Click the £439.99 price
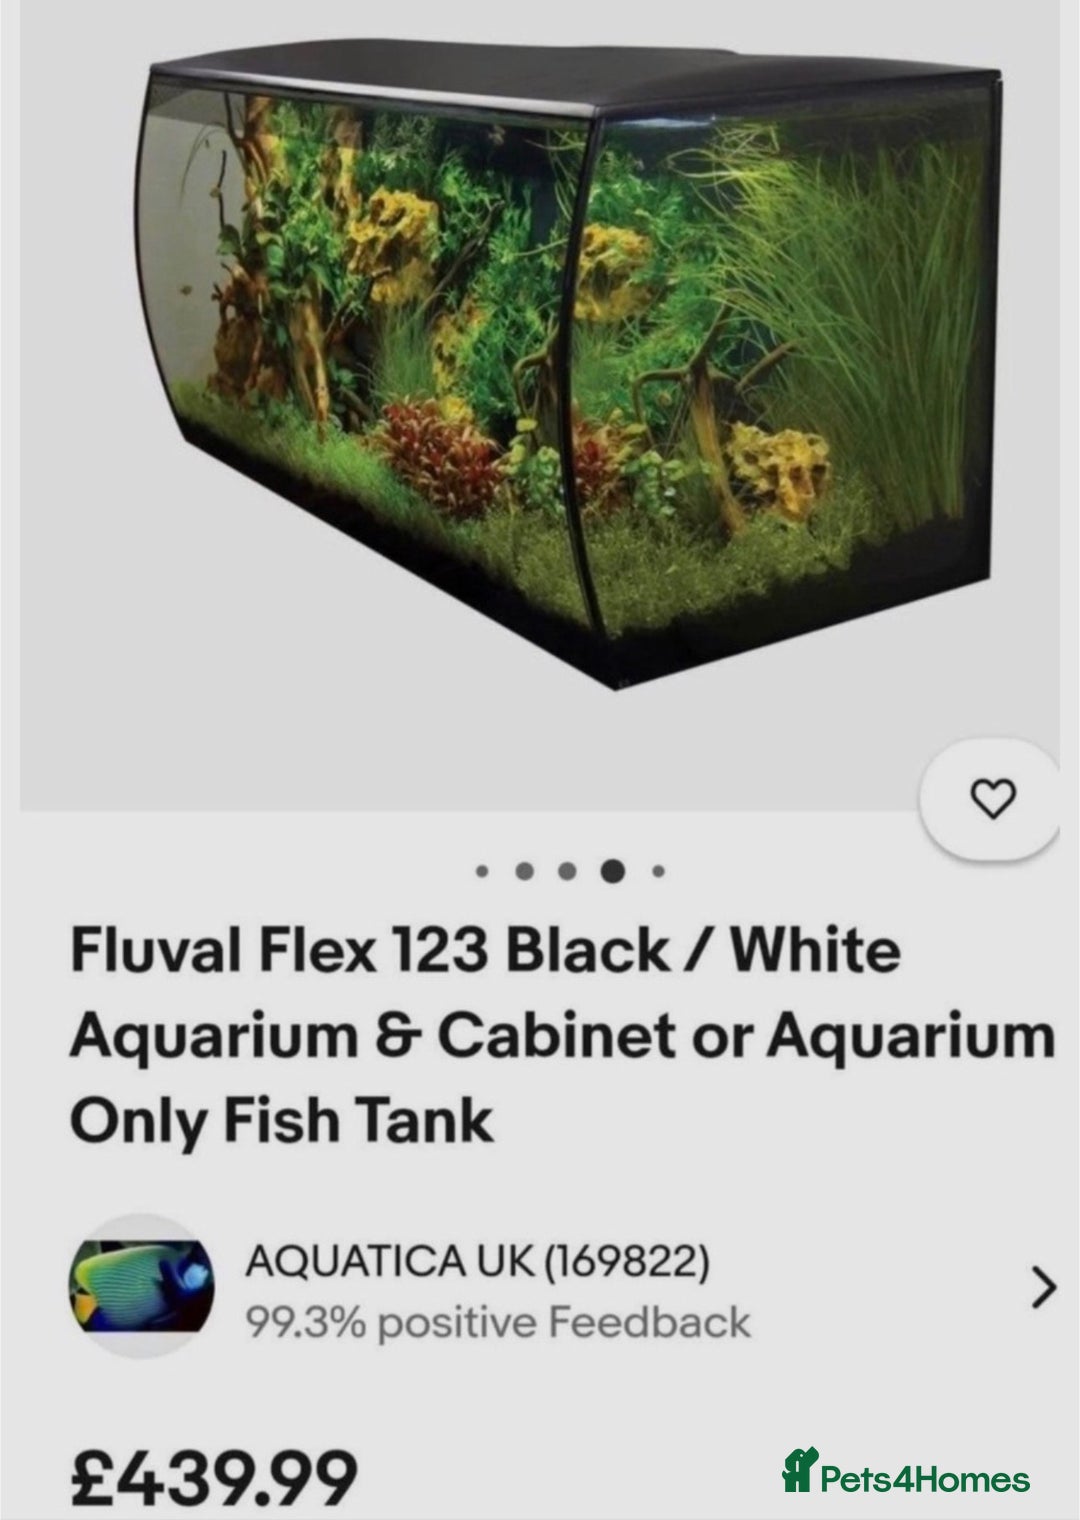Image resolution: width=1080 pixels, height=1520 pixels. 213,1477
